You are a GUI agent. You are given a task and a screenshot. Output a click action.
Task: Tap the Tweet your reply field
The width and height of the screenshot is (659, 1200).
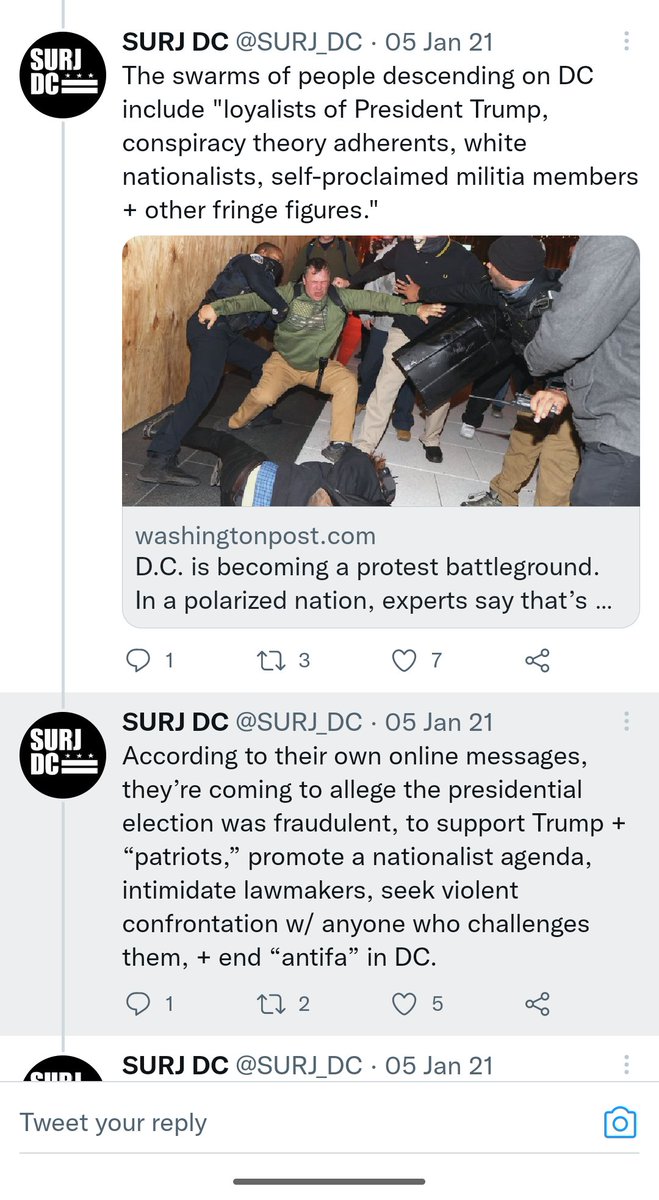point(300,1123)
